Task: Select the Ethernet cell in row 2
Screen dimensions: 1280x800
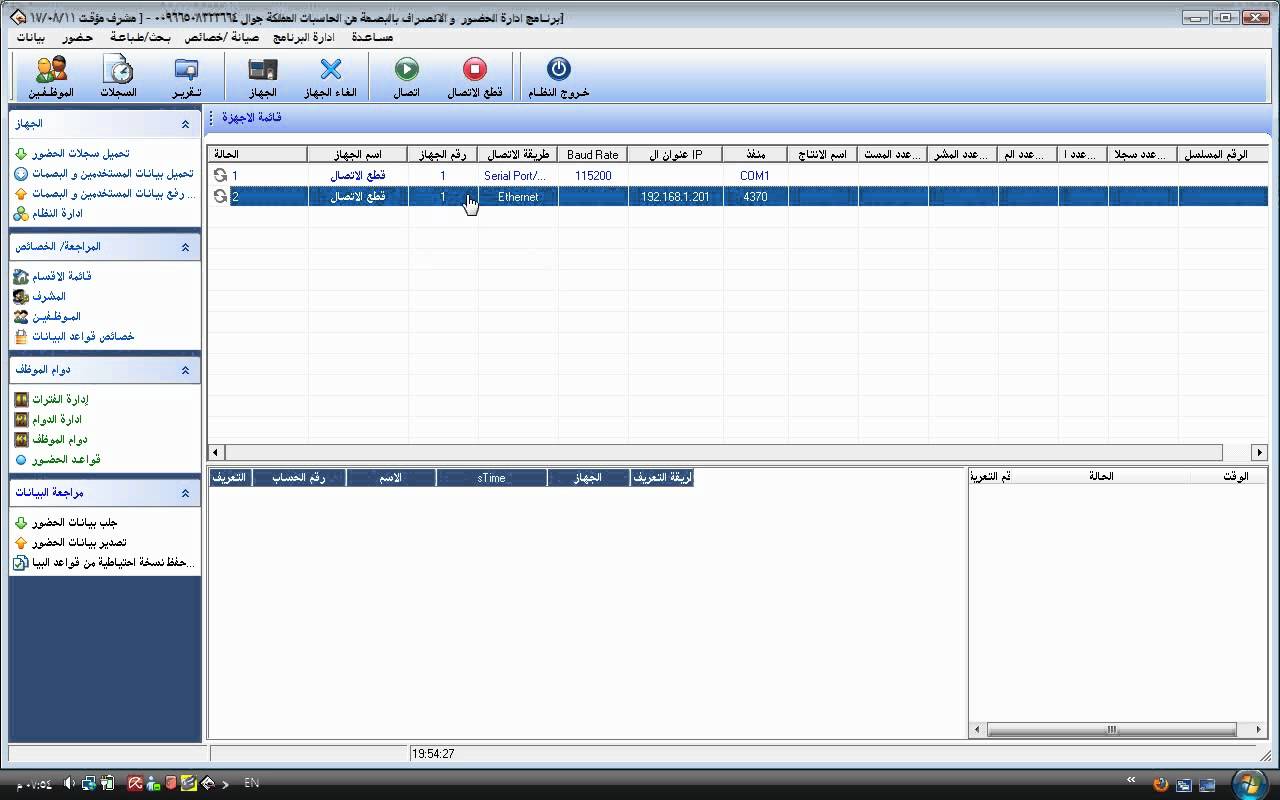Action: click(x=518, y=197)
